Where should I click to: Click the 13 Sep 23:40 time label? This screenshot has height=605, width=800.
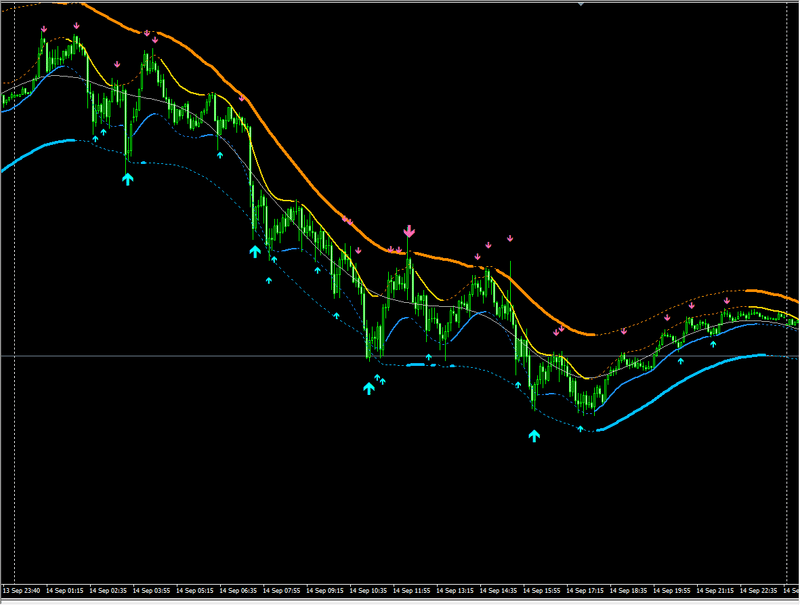[x=21, y=591]
